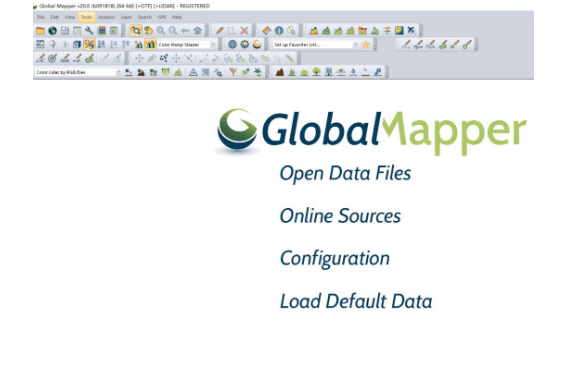Screen dimensions: 570x376
Task: Click the tree vegetation Lidar icon
Action: pos(316,72)
